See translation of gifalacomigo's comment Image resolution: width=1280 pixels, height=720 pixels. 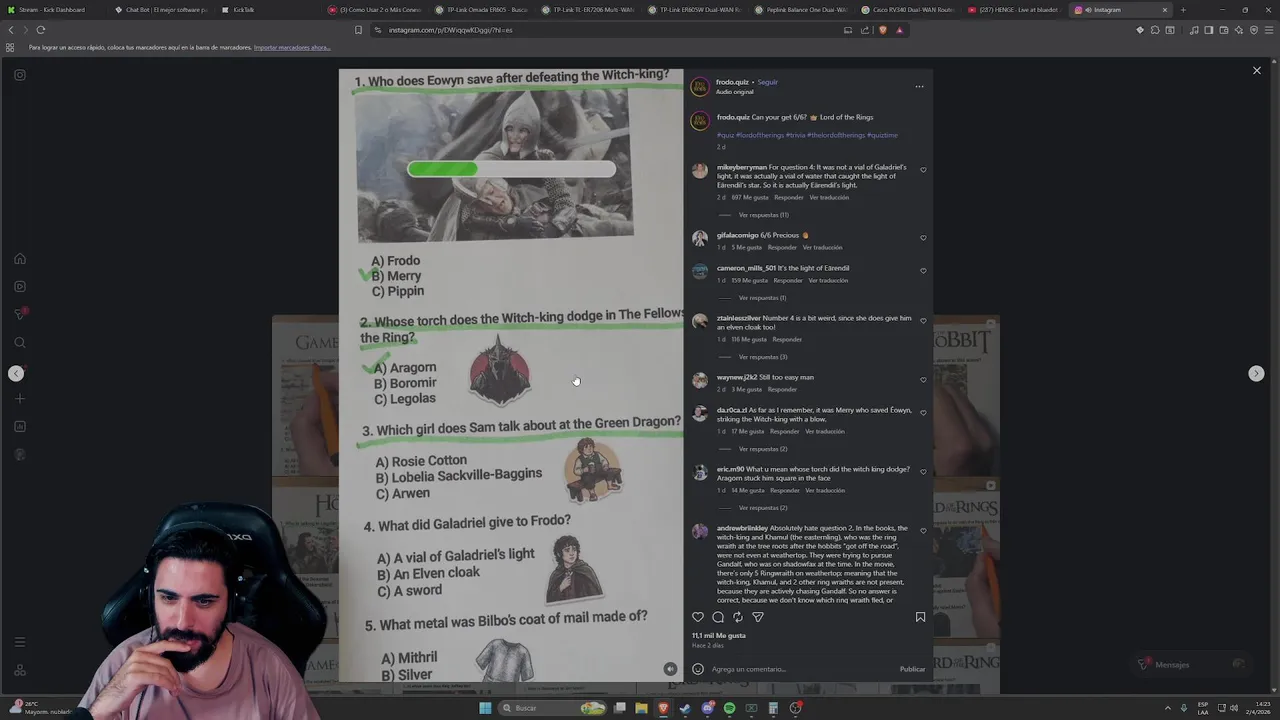[x=822, y=247]
